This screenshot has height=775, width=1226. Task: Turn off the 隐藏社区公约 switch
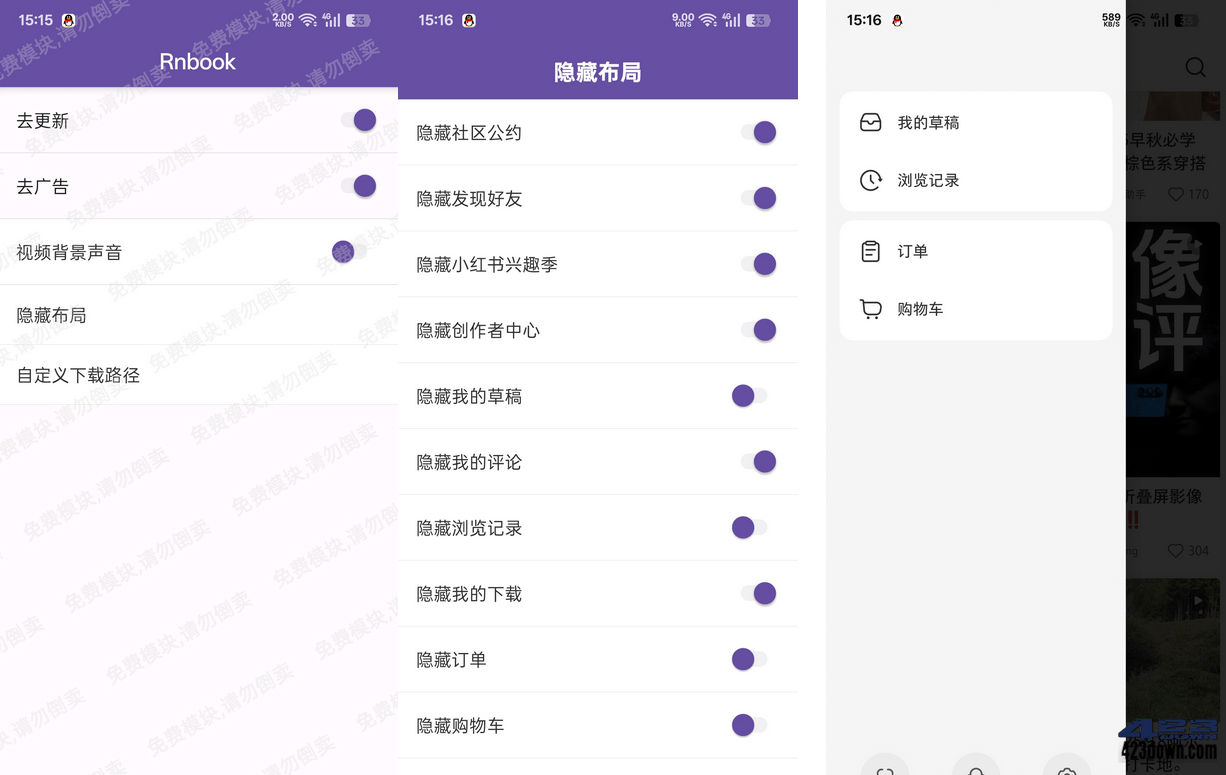(x=763, y=131)
